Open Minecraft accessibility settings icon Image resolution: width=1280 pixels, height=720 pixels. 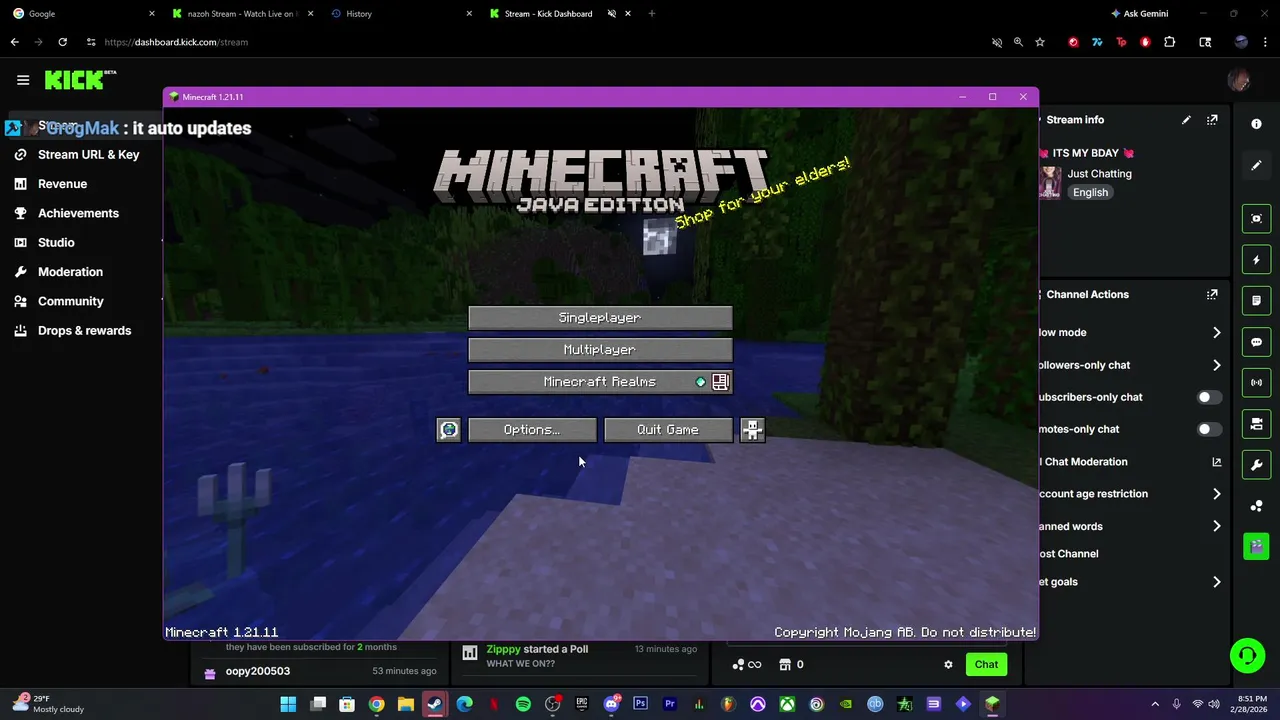pos(753,430)
